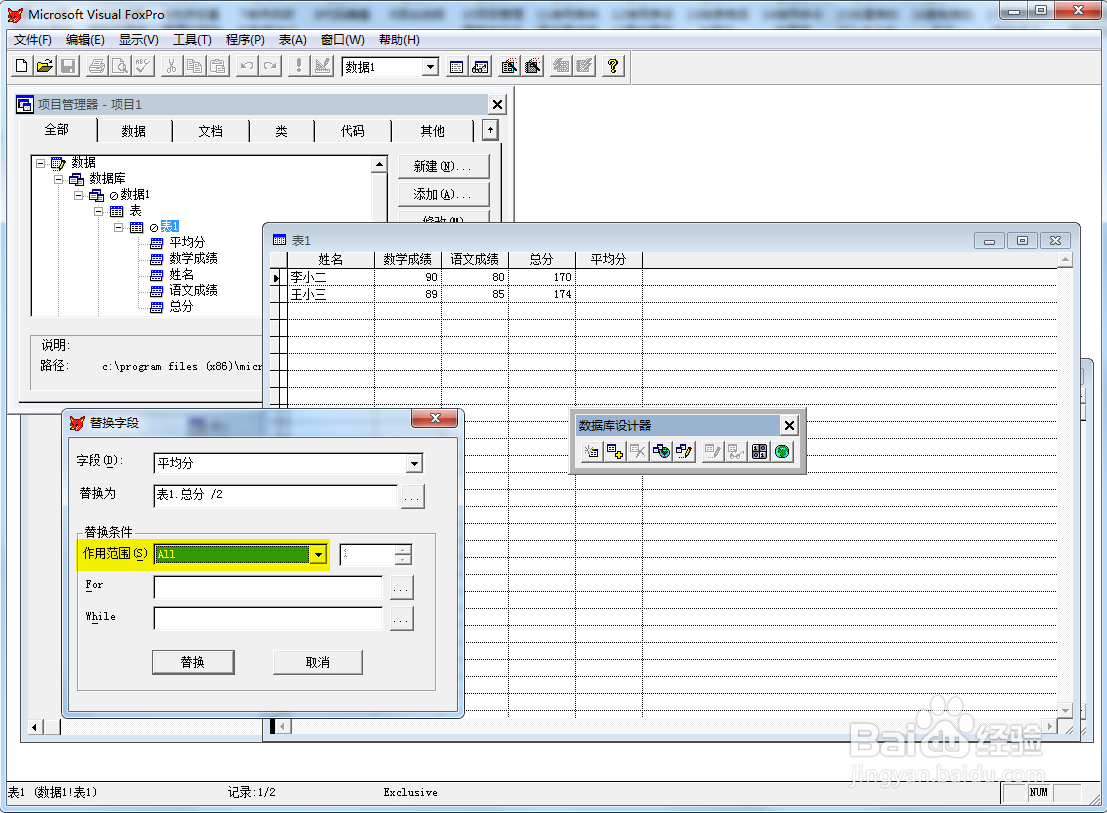Click the 取消 button in the dialog
This screenshot has height=813, width=1107.
point(318,662)
